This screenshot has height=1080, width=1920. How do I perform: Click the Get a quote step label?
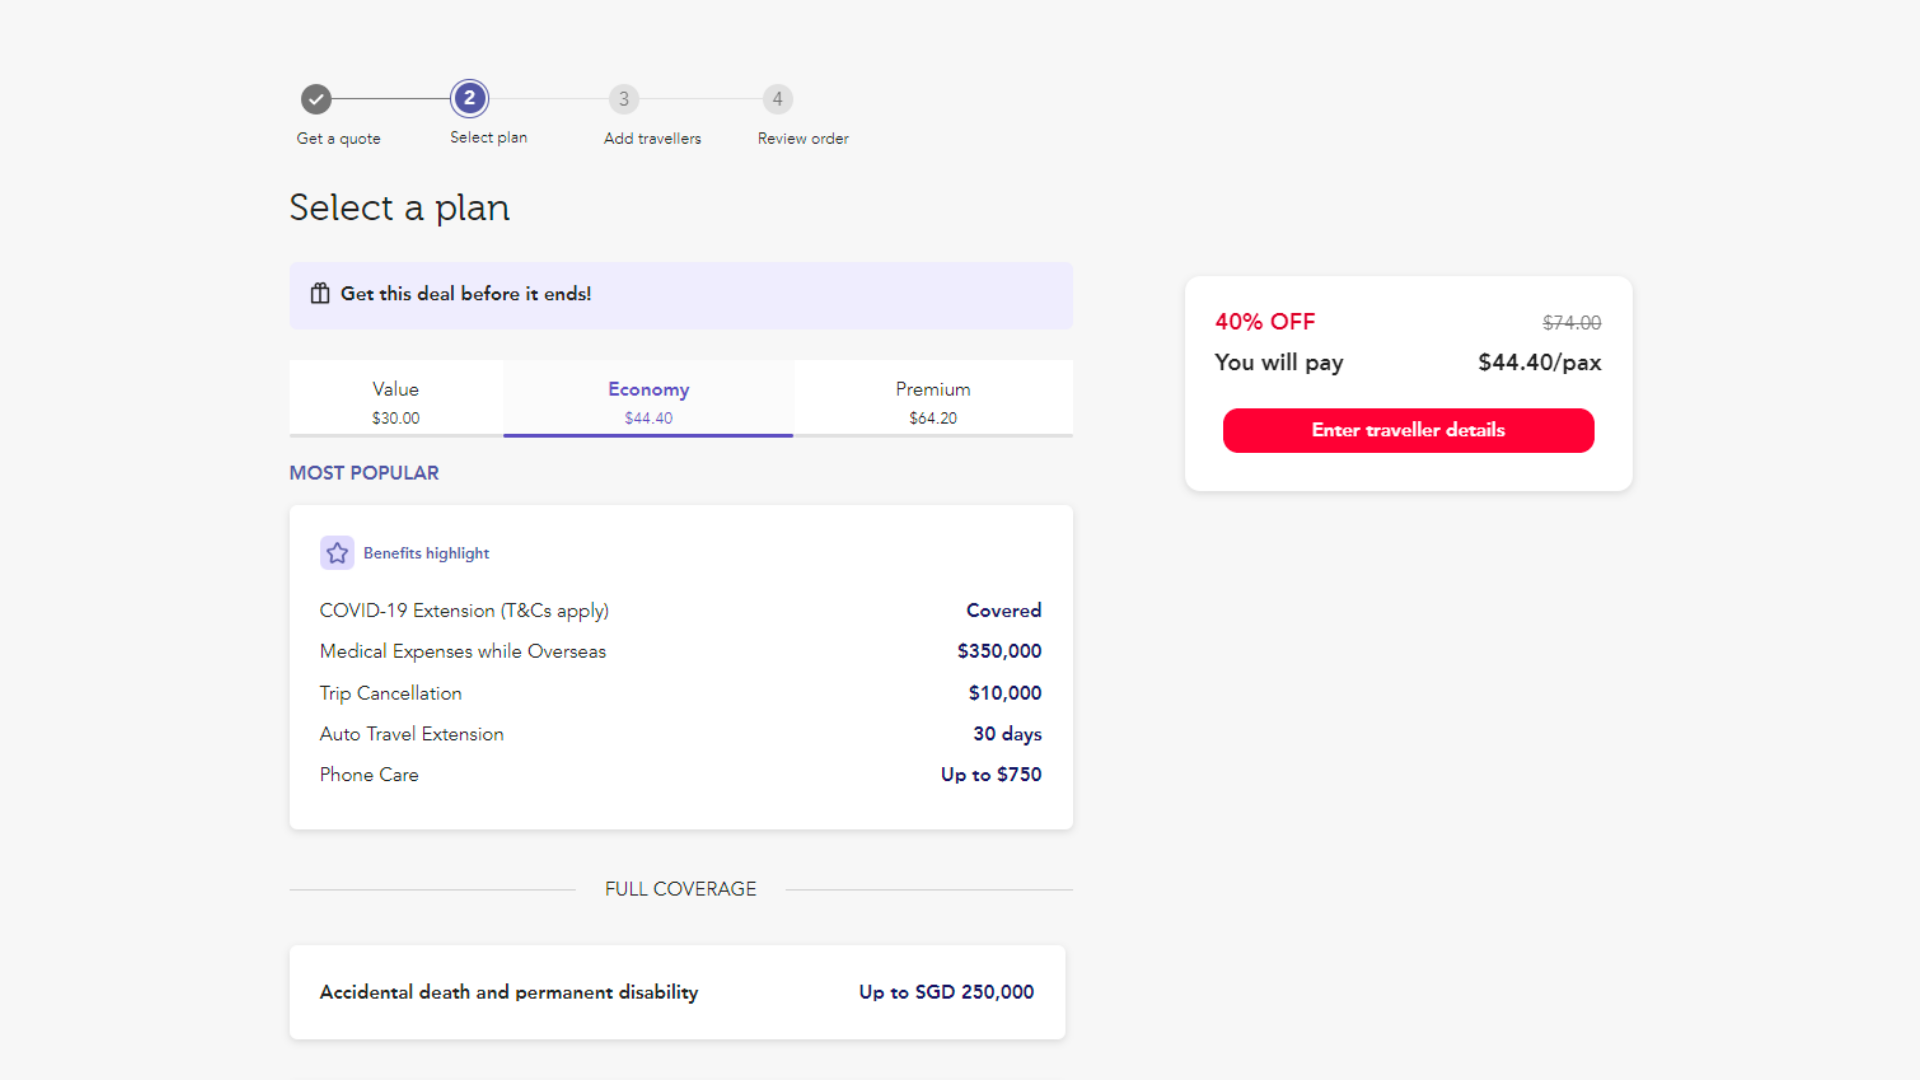pyautogui.click(x=337, y=138)
